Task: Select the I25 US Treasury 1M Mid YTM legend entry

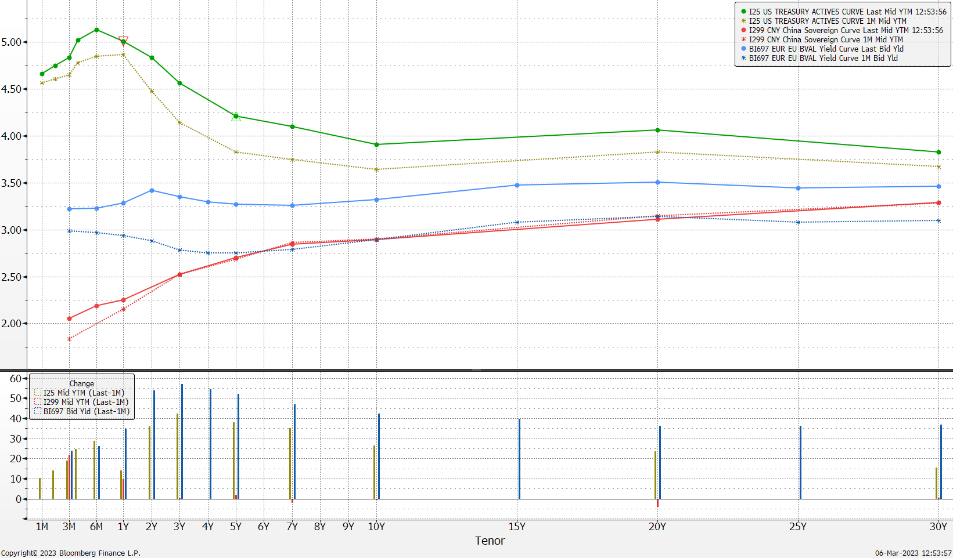Action: point(824,21)
